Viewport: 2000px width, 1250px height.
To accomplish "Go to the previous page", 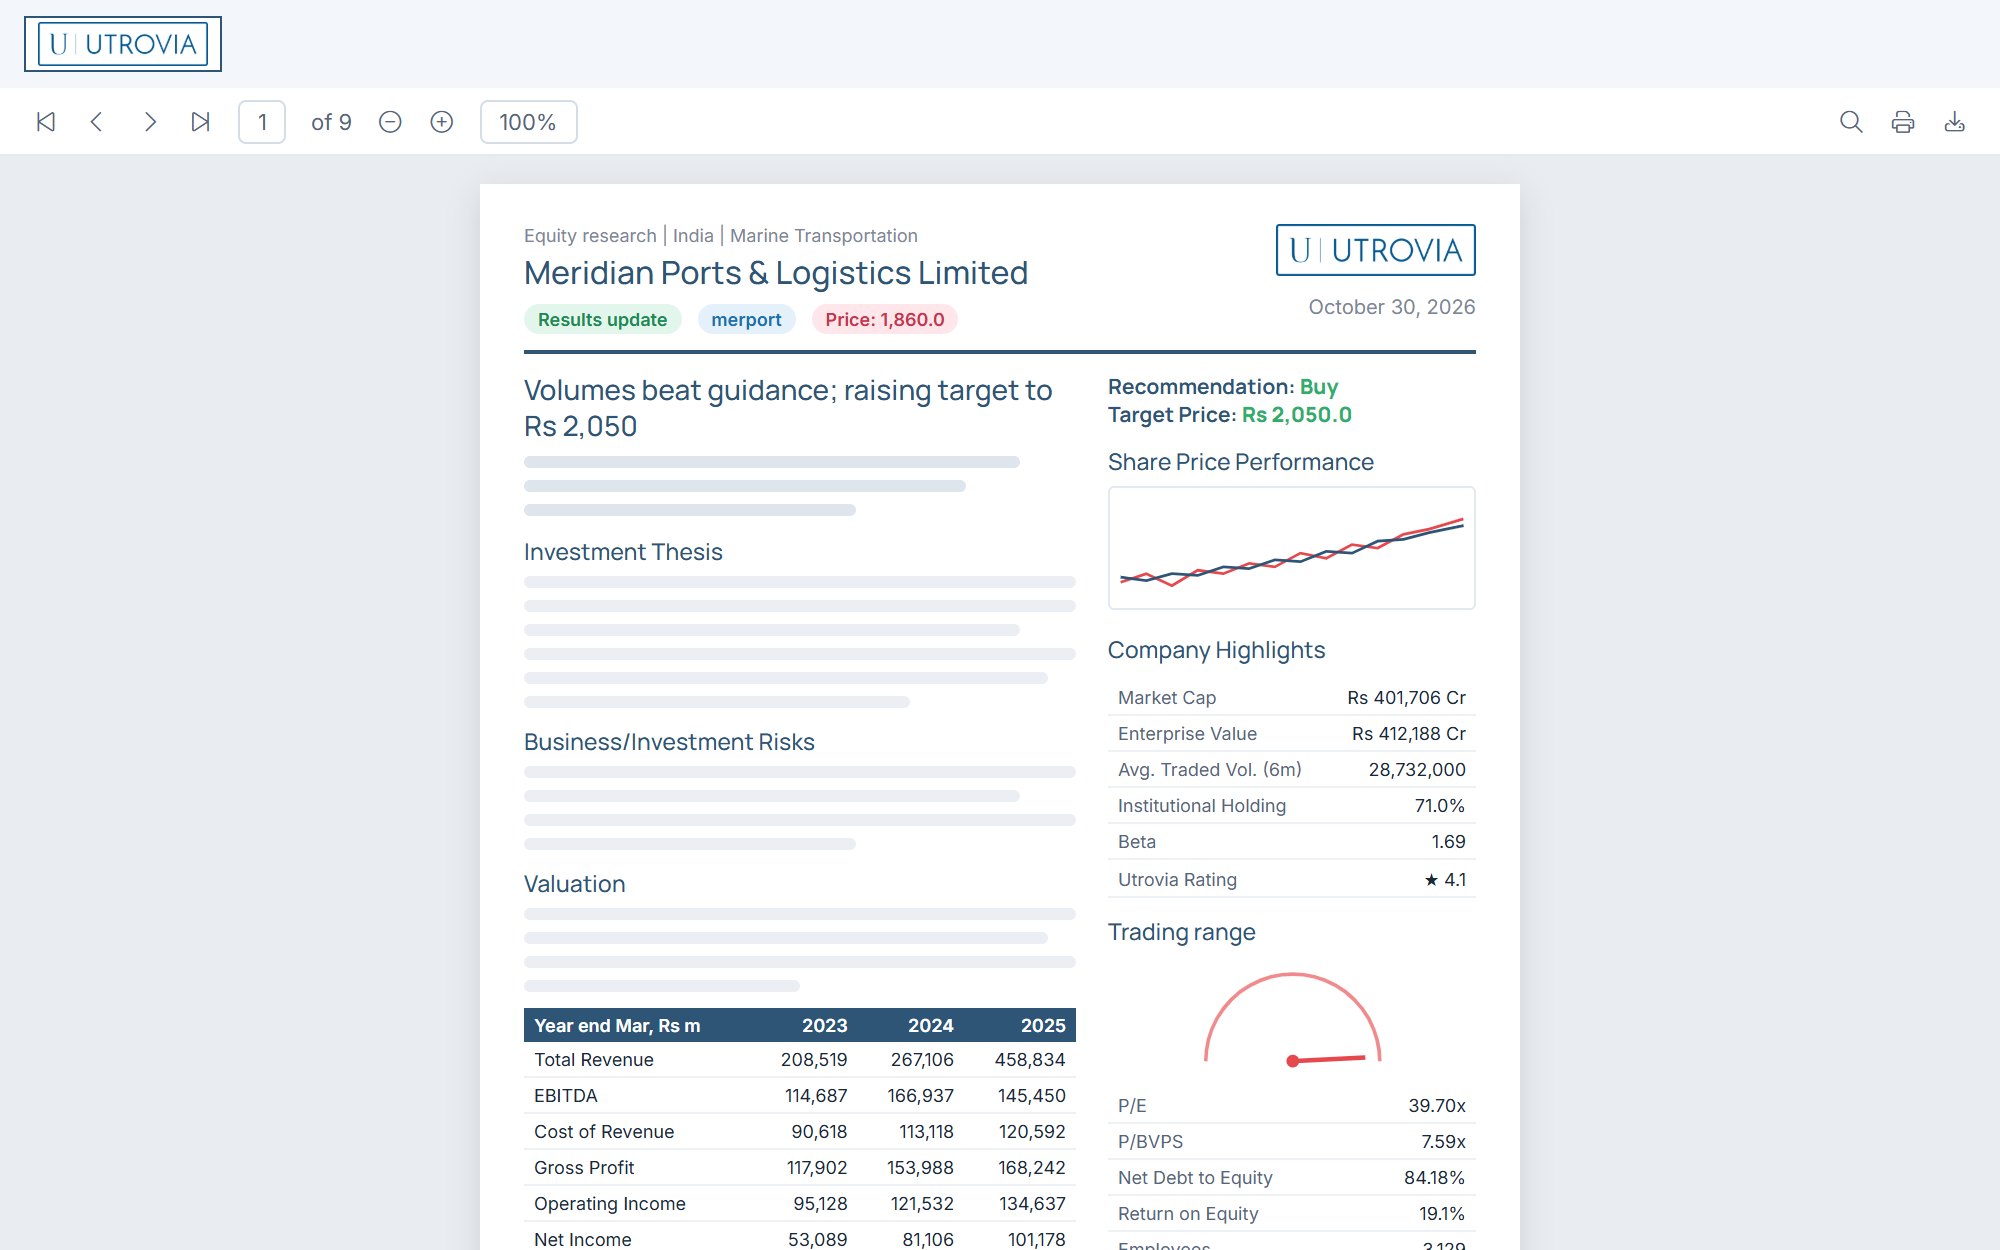I will 97,122.
